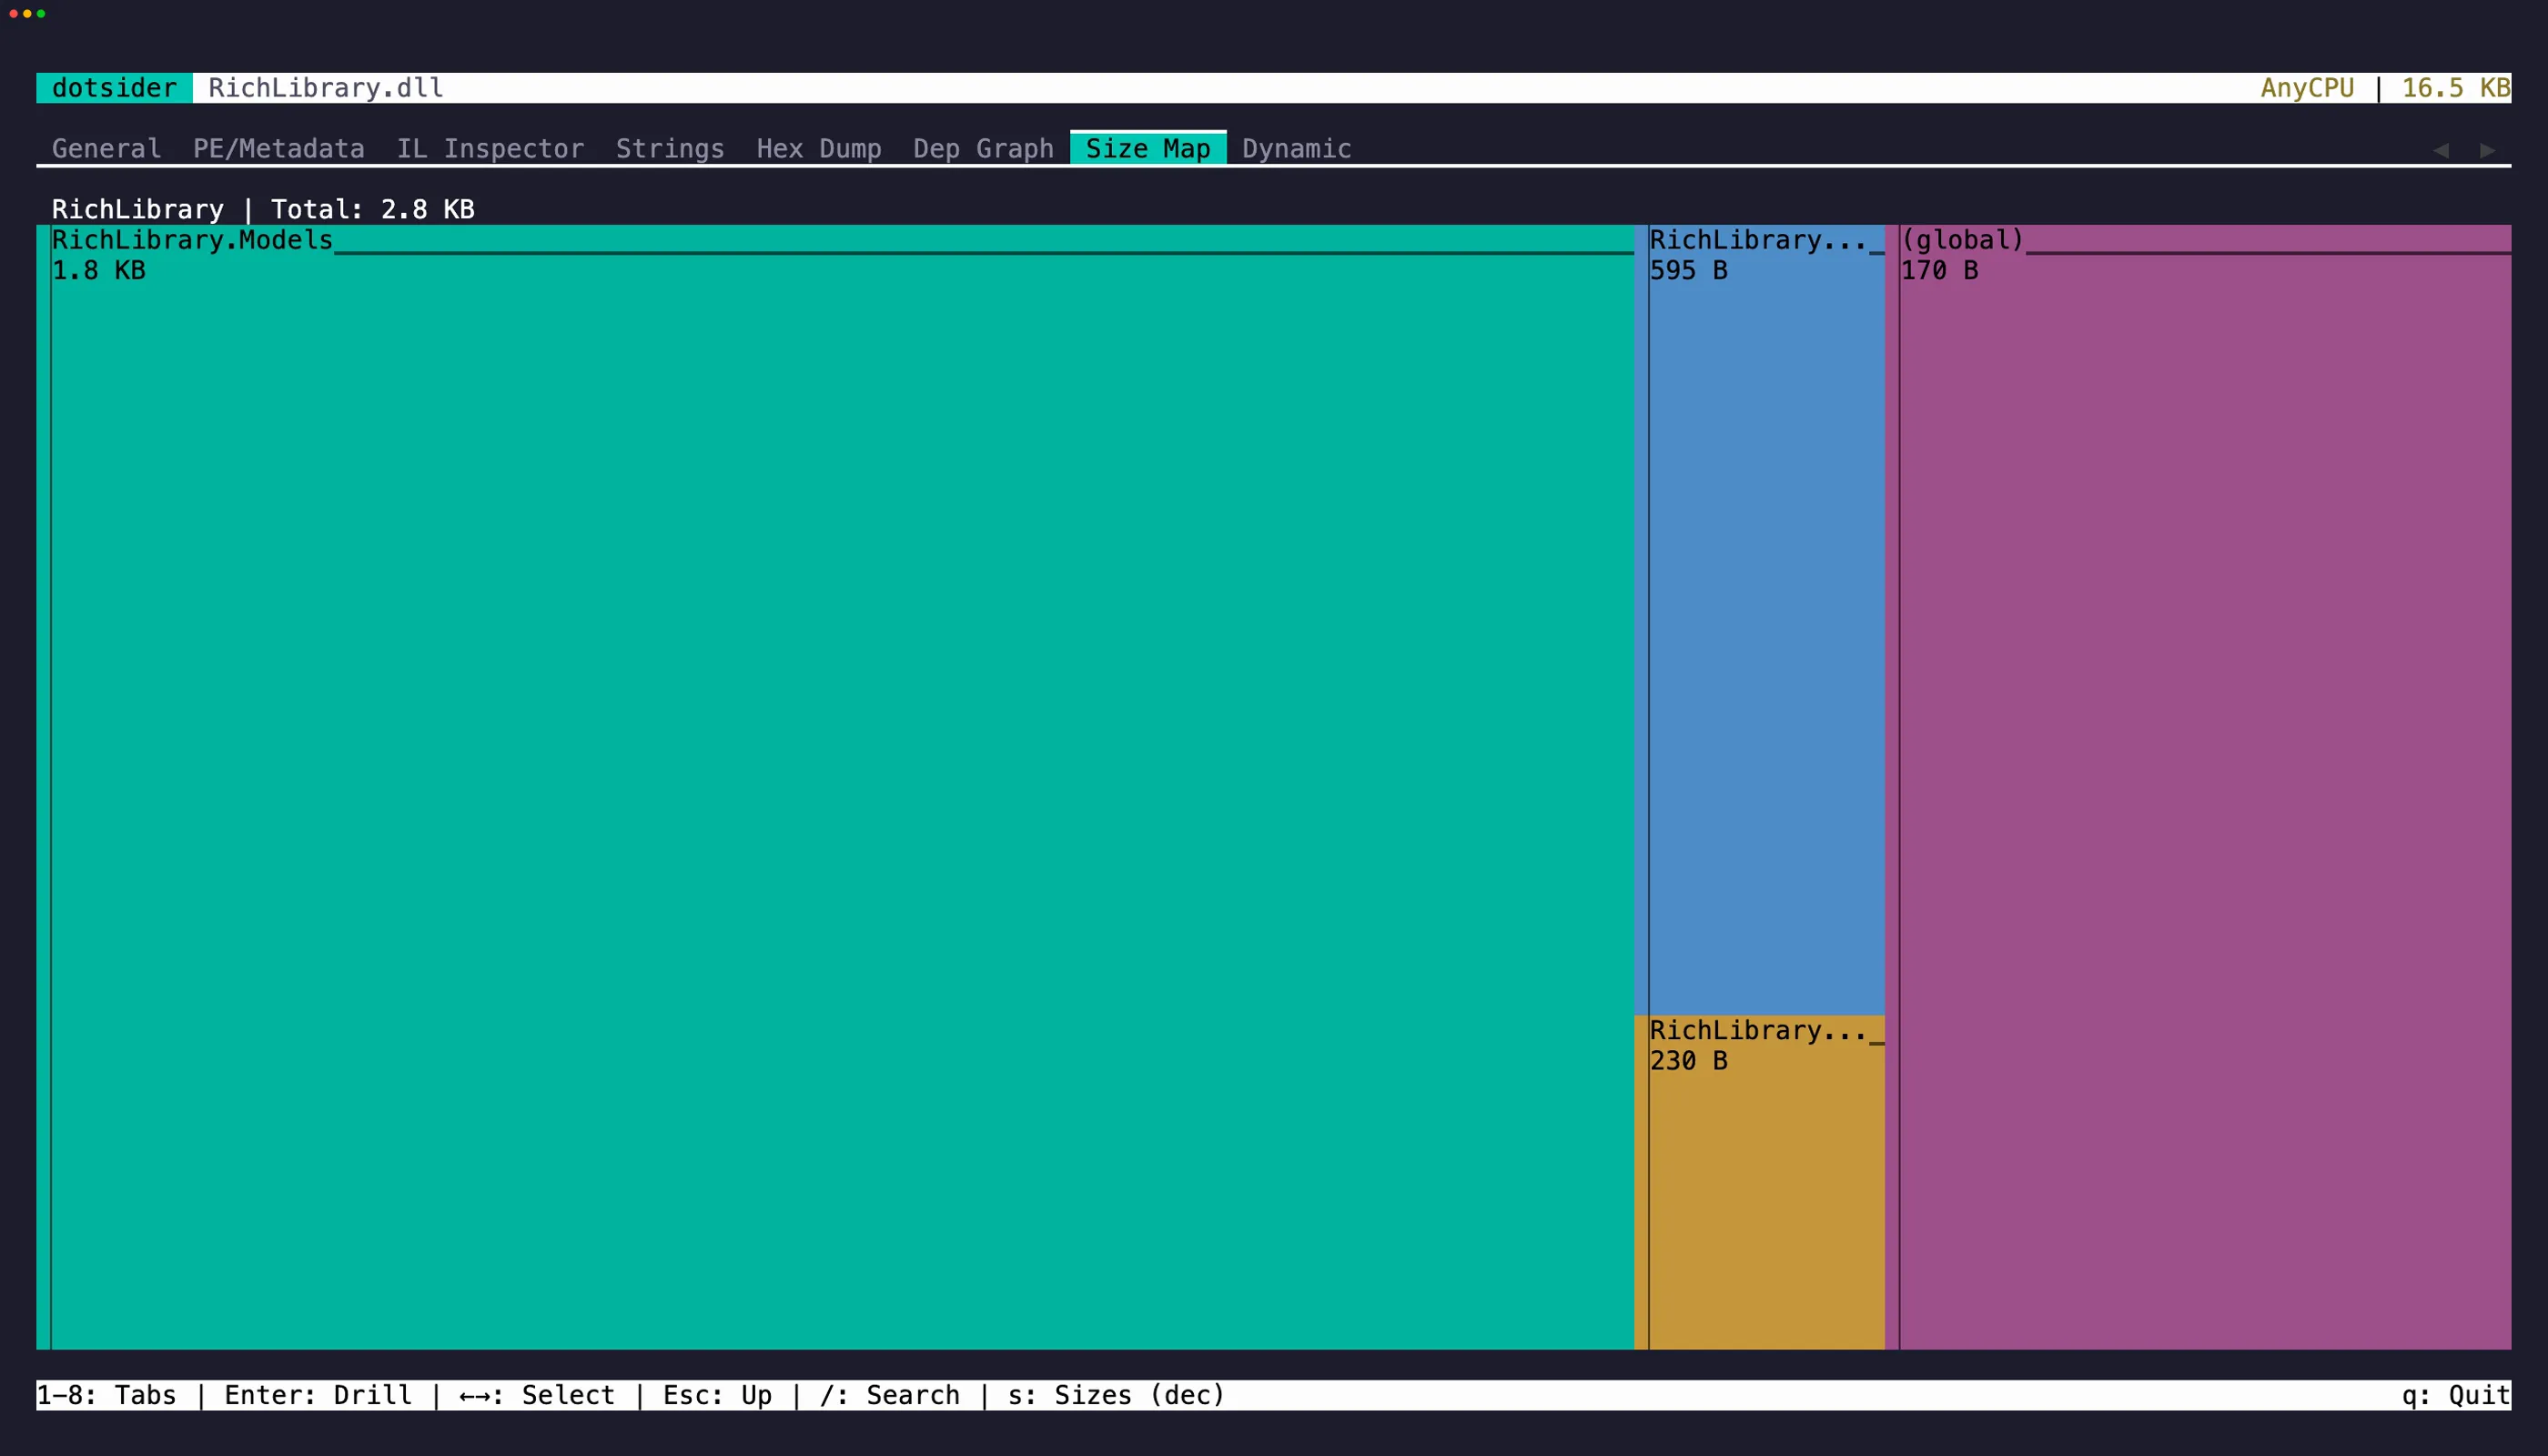Select the General tab

[106, 148]
